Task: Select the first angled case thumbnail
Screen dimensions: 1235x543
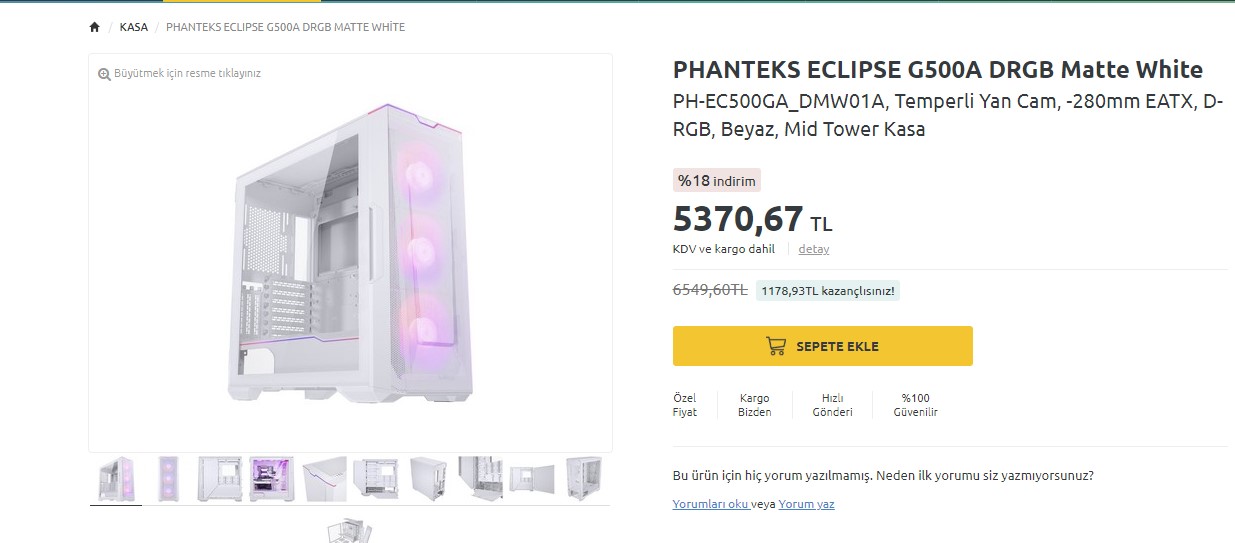Action: click(116, 479)
